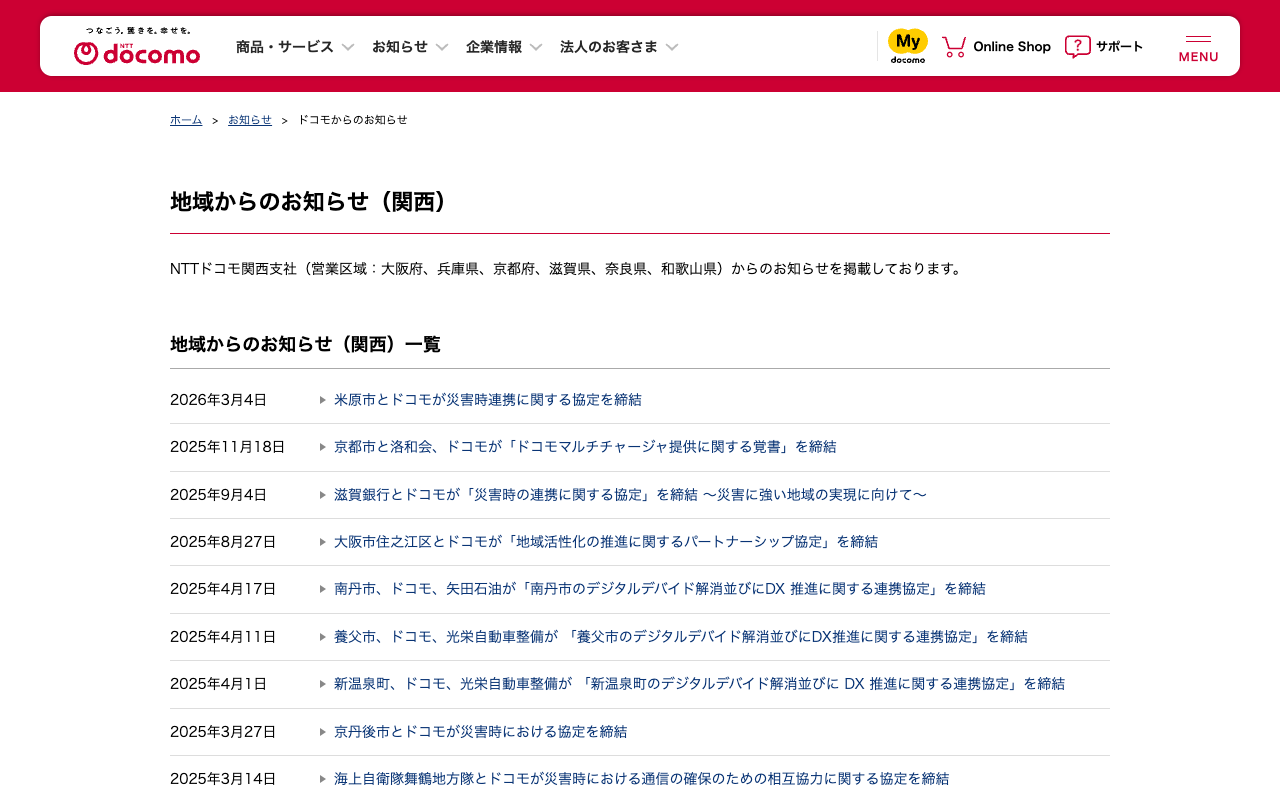Viewport: 1280px width, 800px height.
Task: Open the 京丹後市とドコモ disaster agreement article
Action: (x=481, y=732)
